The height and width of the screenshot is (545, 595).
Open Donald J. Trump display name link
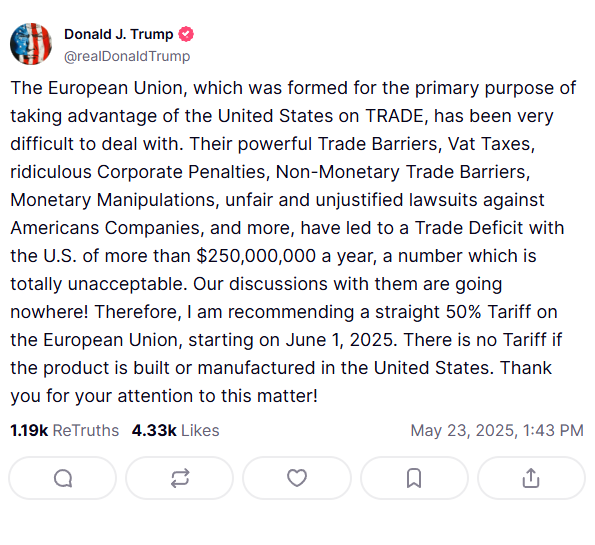point(118,34)
